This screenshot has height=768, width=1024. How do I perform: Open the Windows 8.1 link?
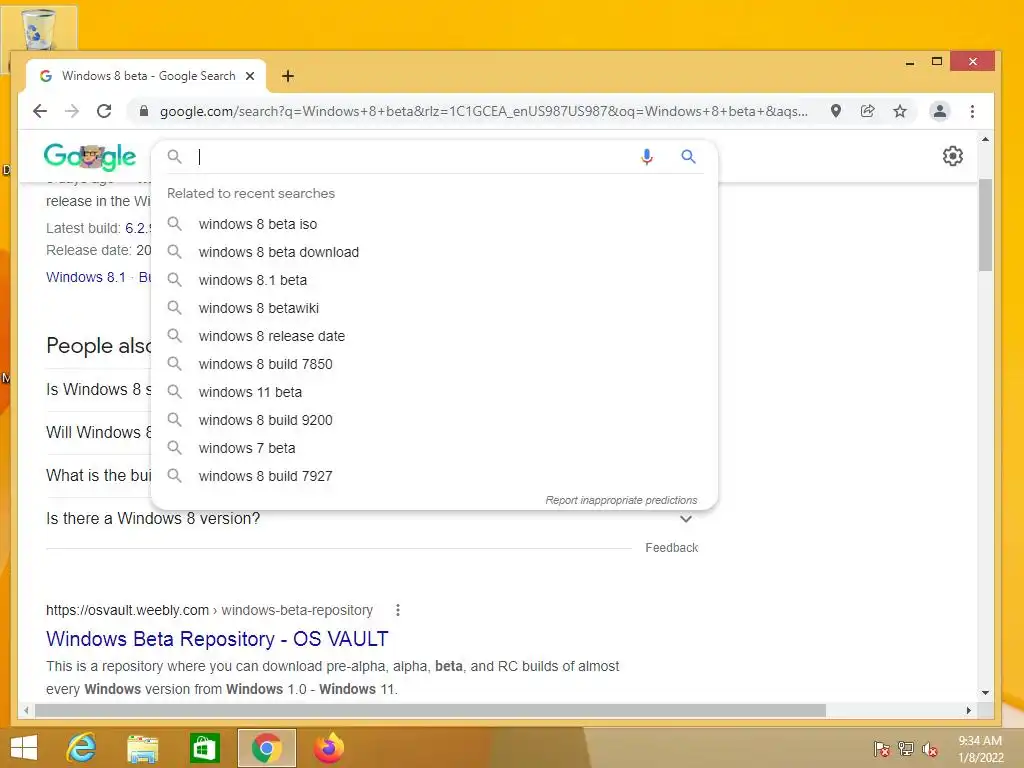(x=86, y=277)
